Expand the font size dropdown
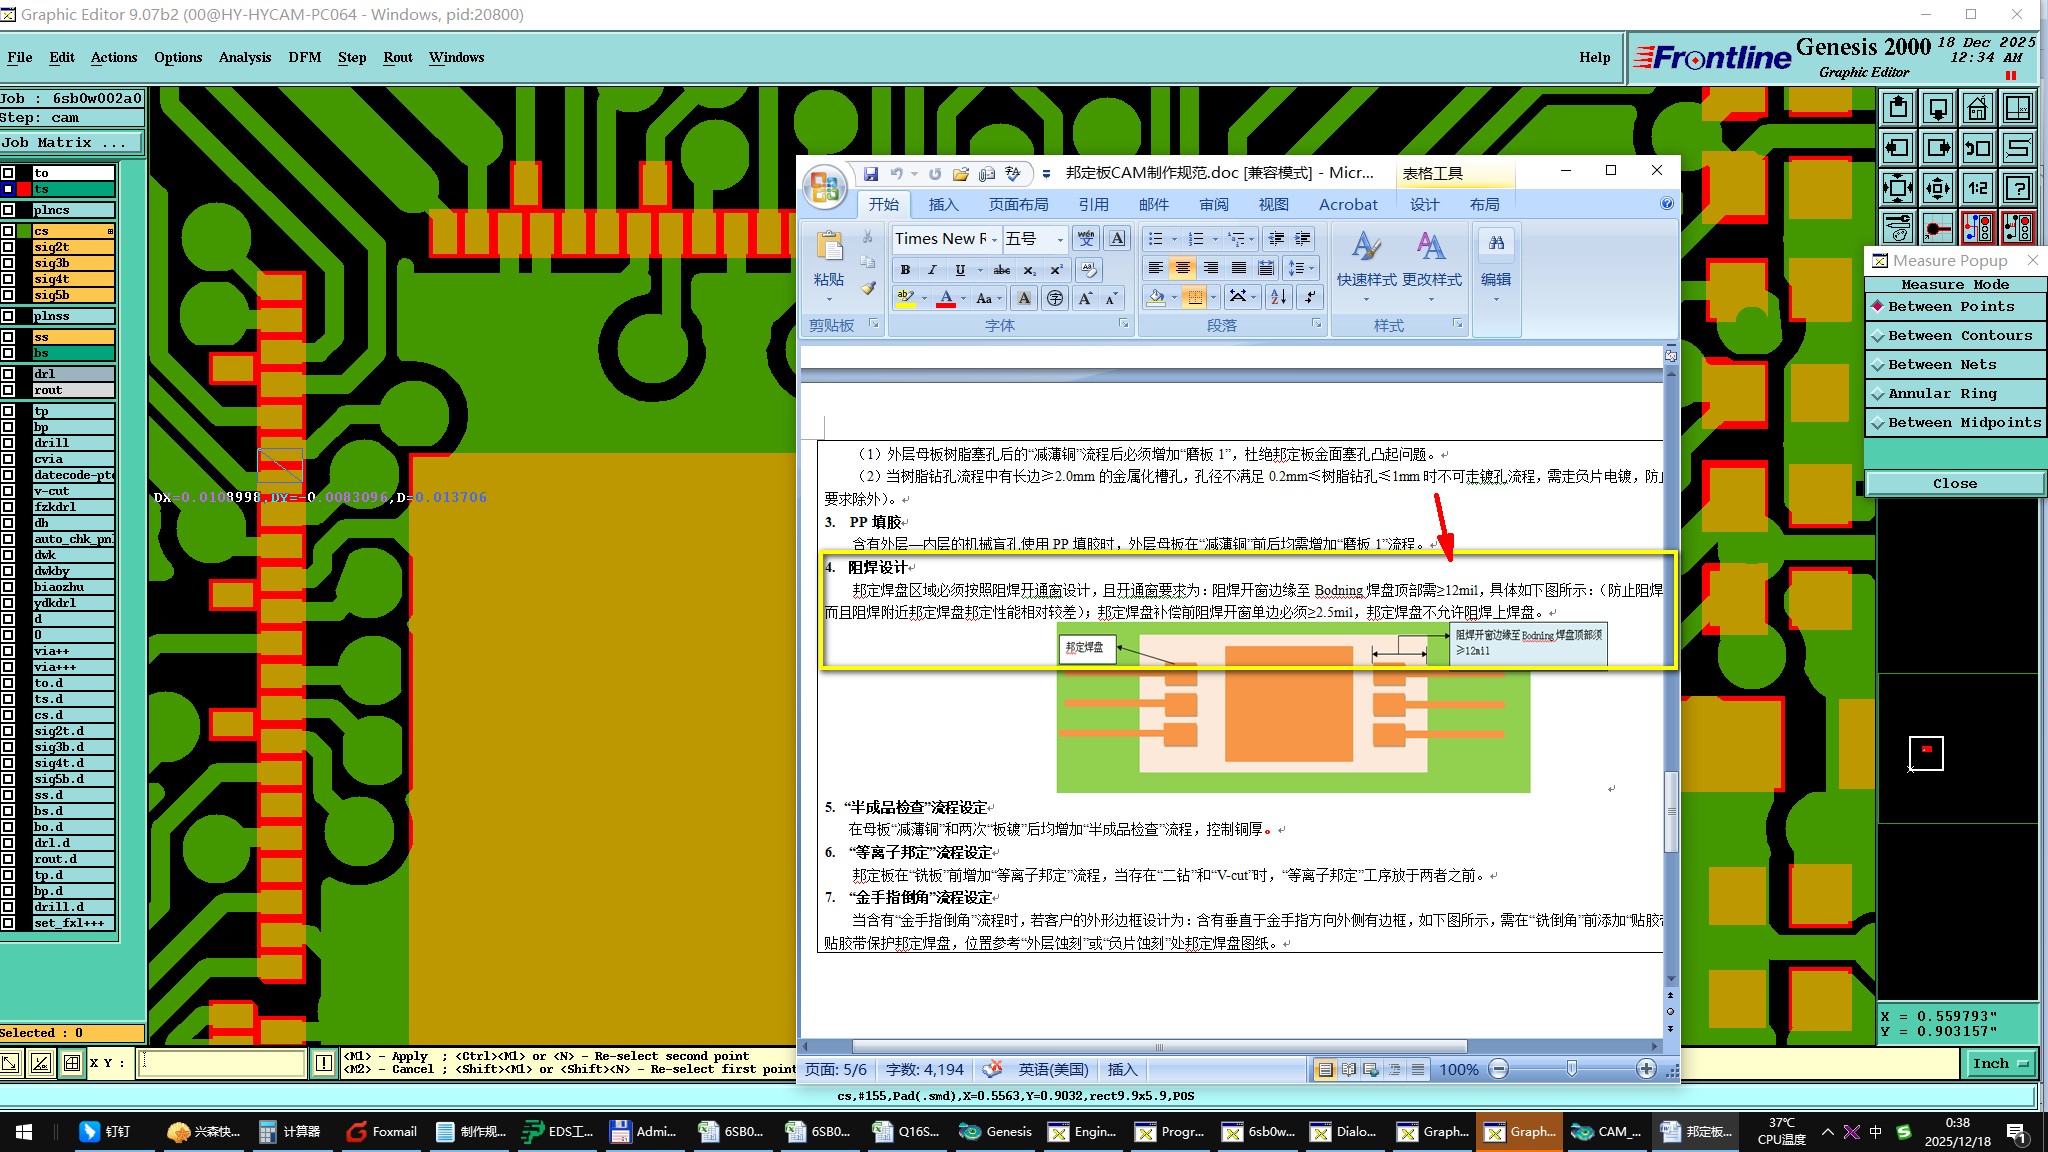Image resolution: width=2048 pixels, height=1152 pixels. 1060,239
